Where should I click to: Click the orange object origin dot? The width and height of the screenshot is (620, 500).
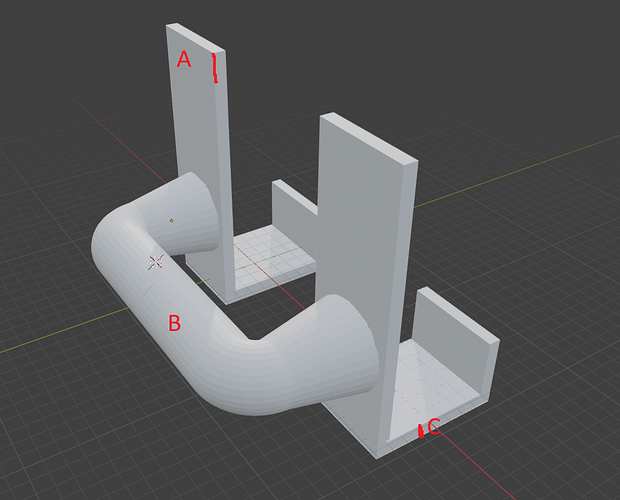[x=172, y=221]
